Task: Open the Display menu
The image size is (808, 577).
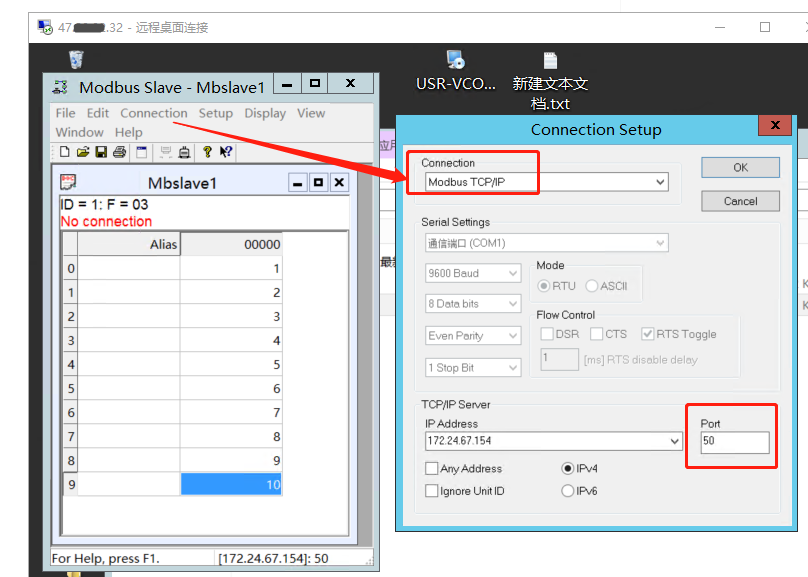Action: coord(265,113)
